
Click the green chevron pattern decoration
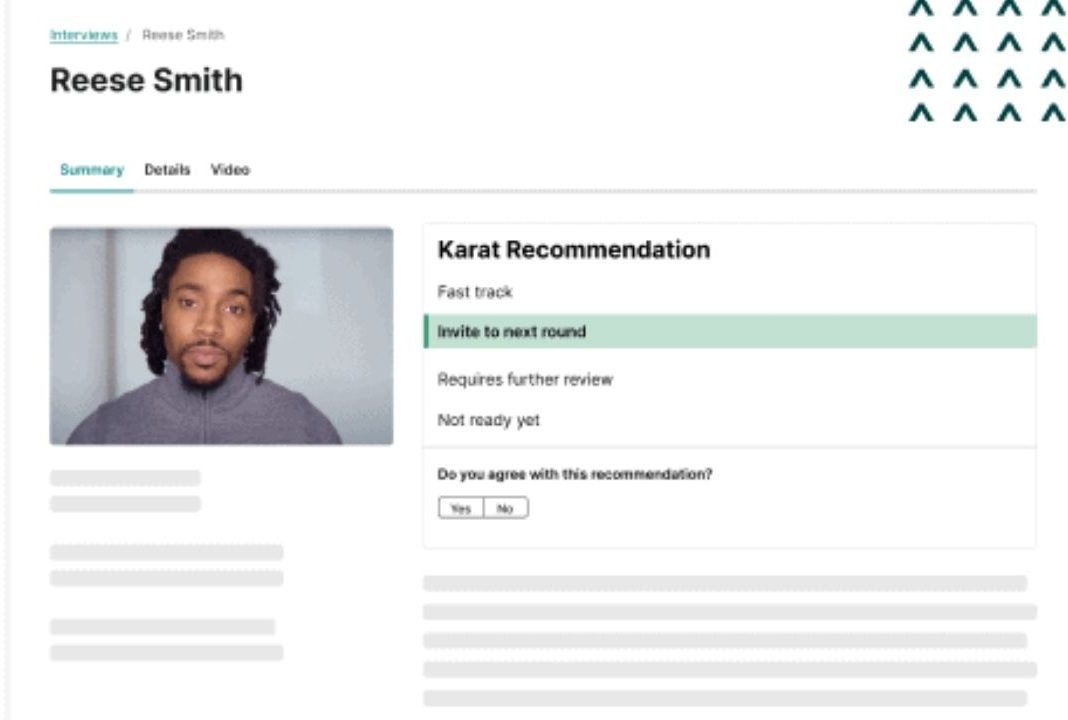click(988, 61)
